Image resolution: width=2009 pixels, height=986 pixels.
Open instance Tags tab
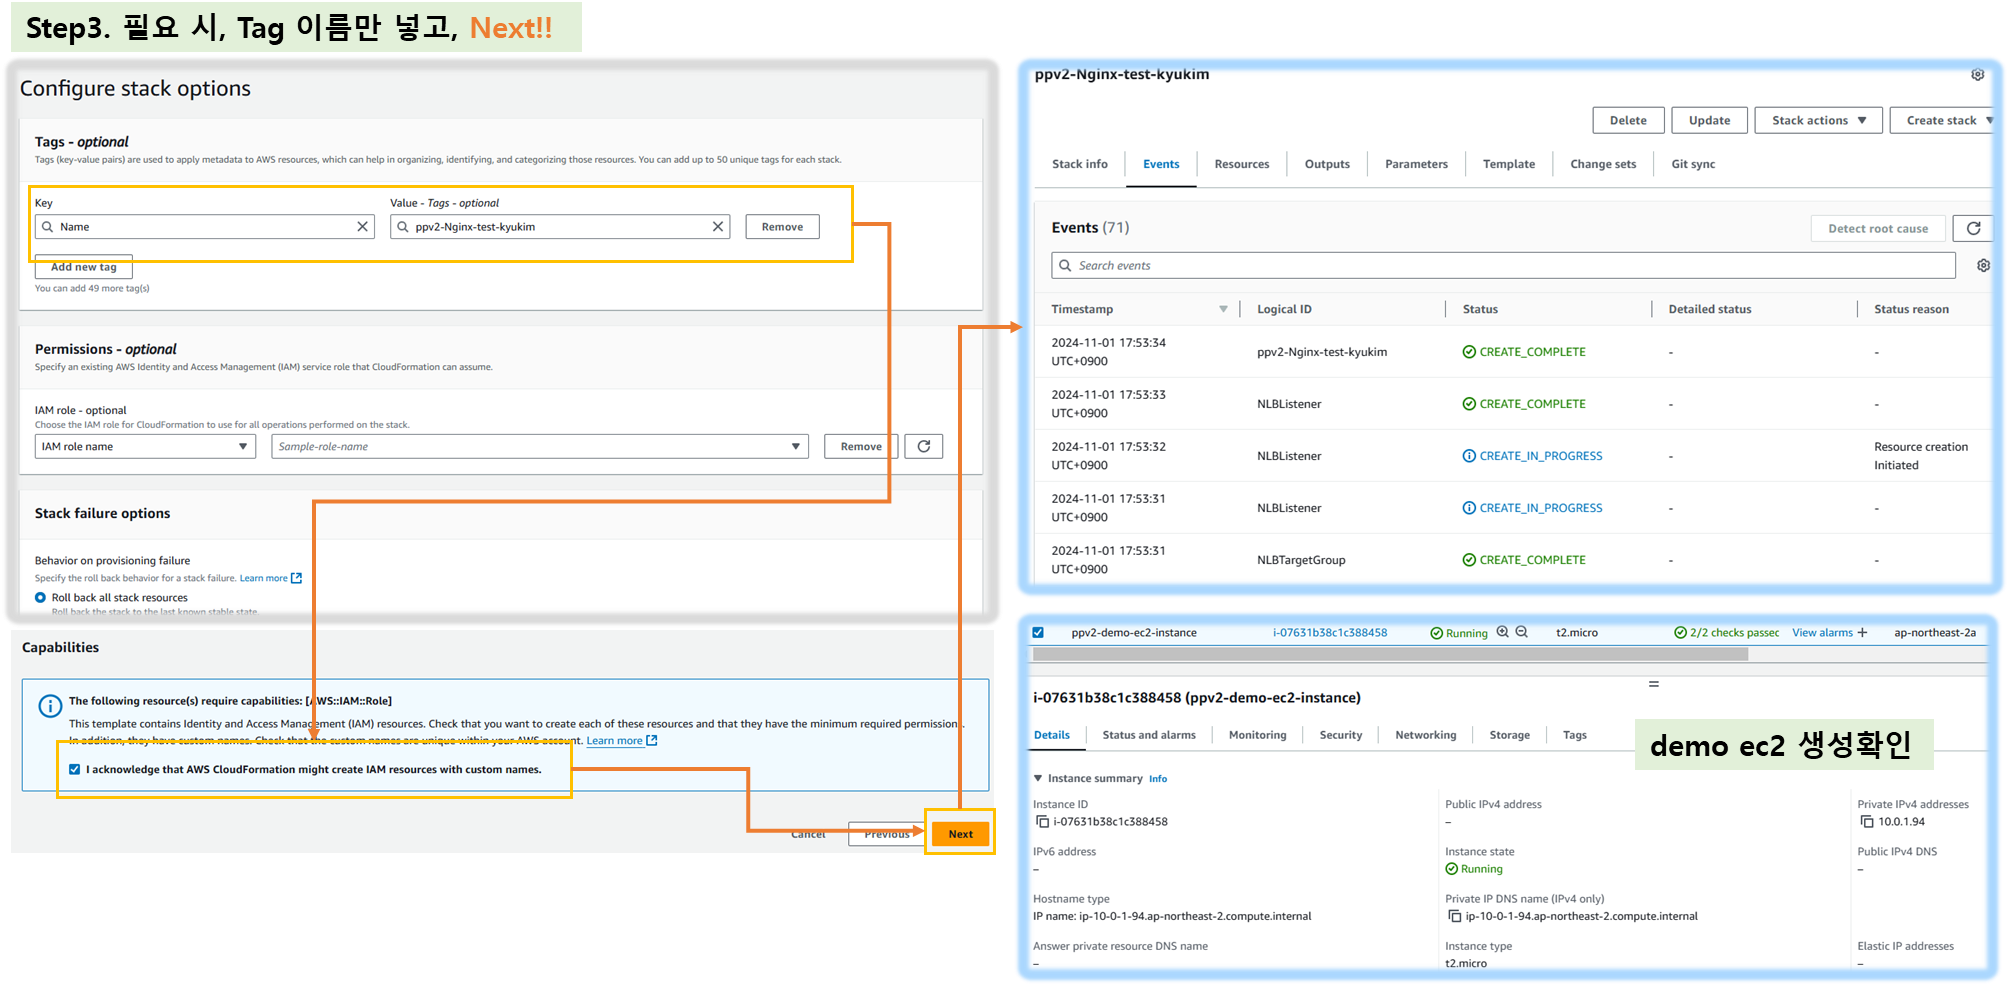pyautogui.click(x=1574, y=735)
